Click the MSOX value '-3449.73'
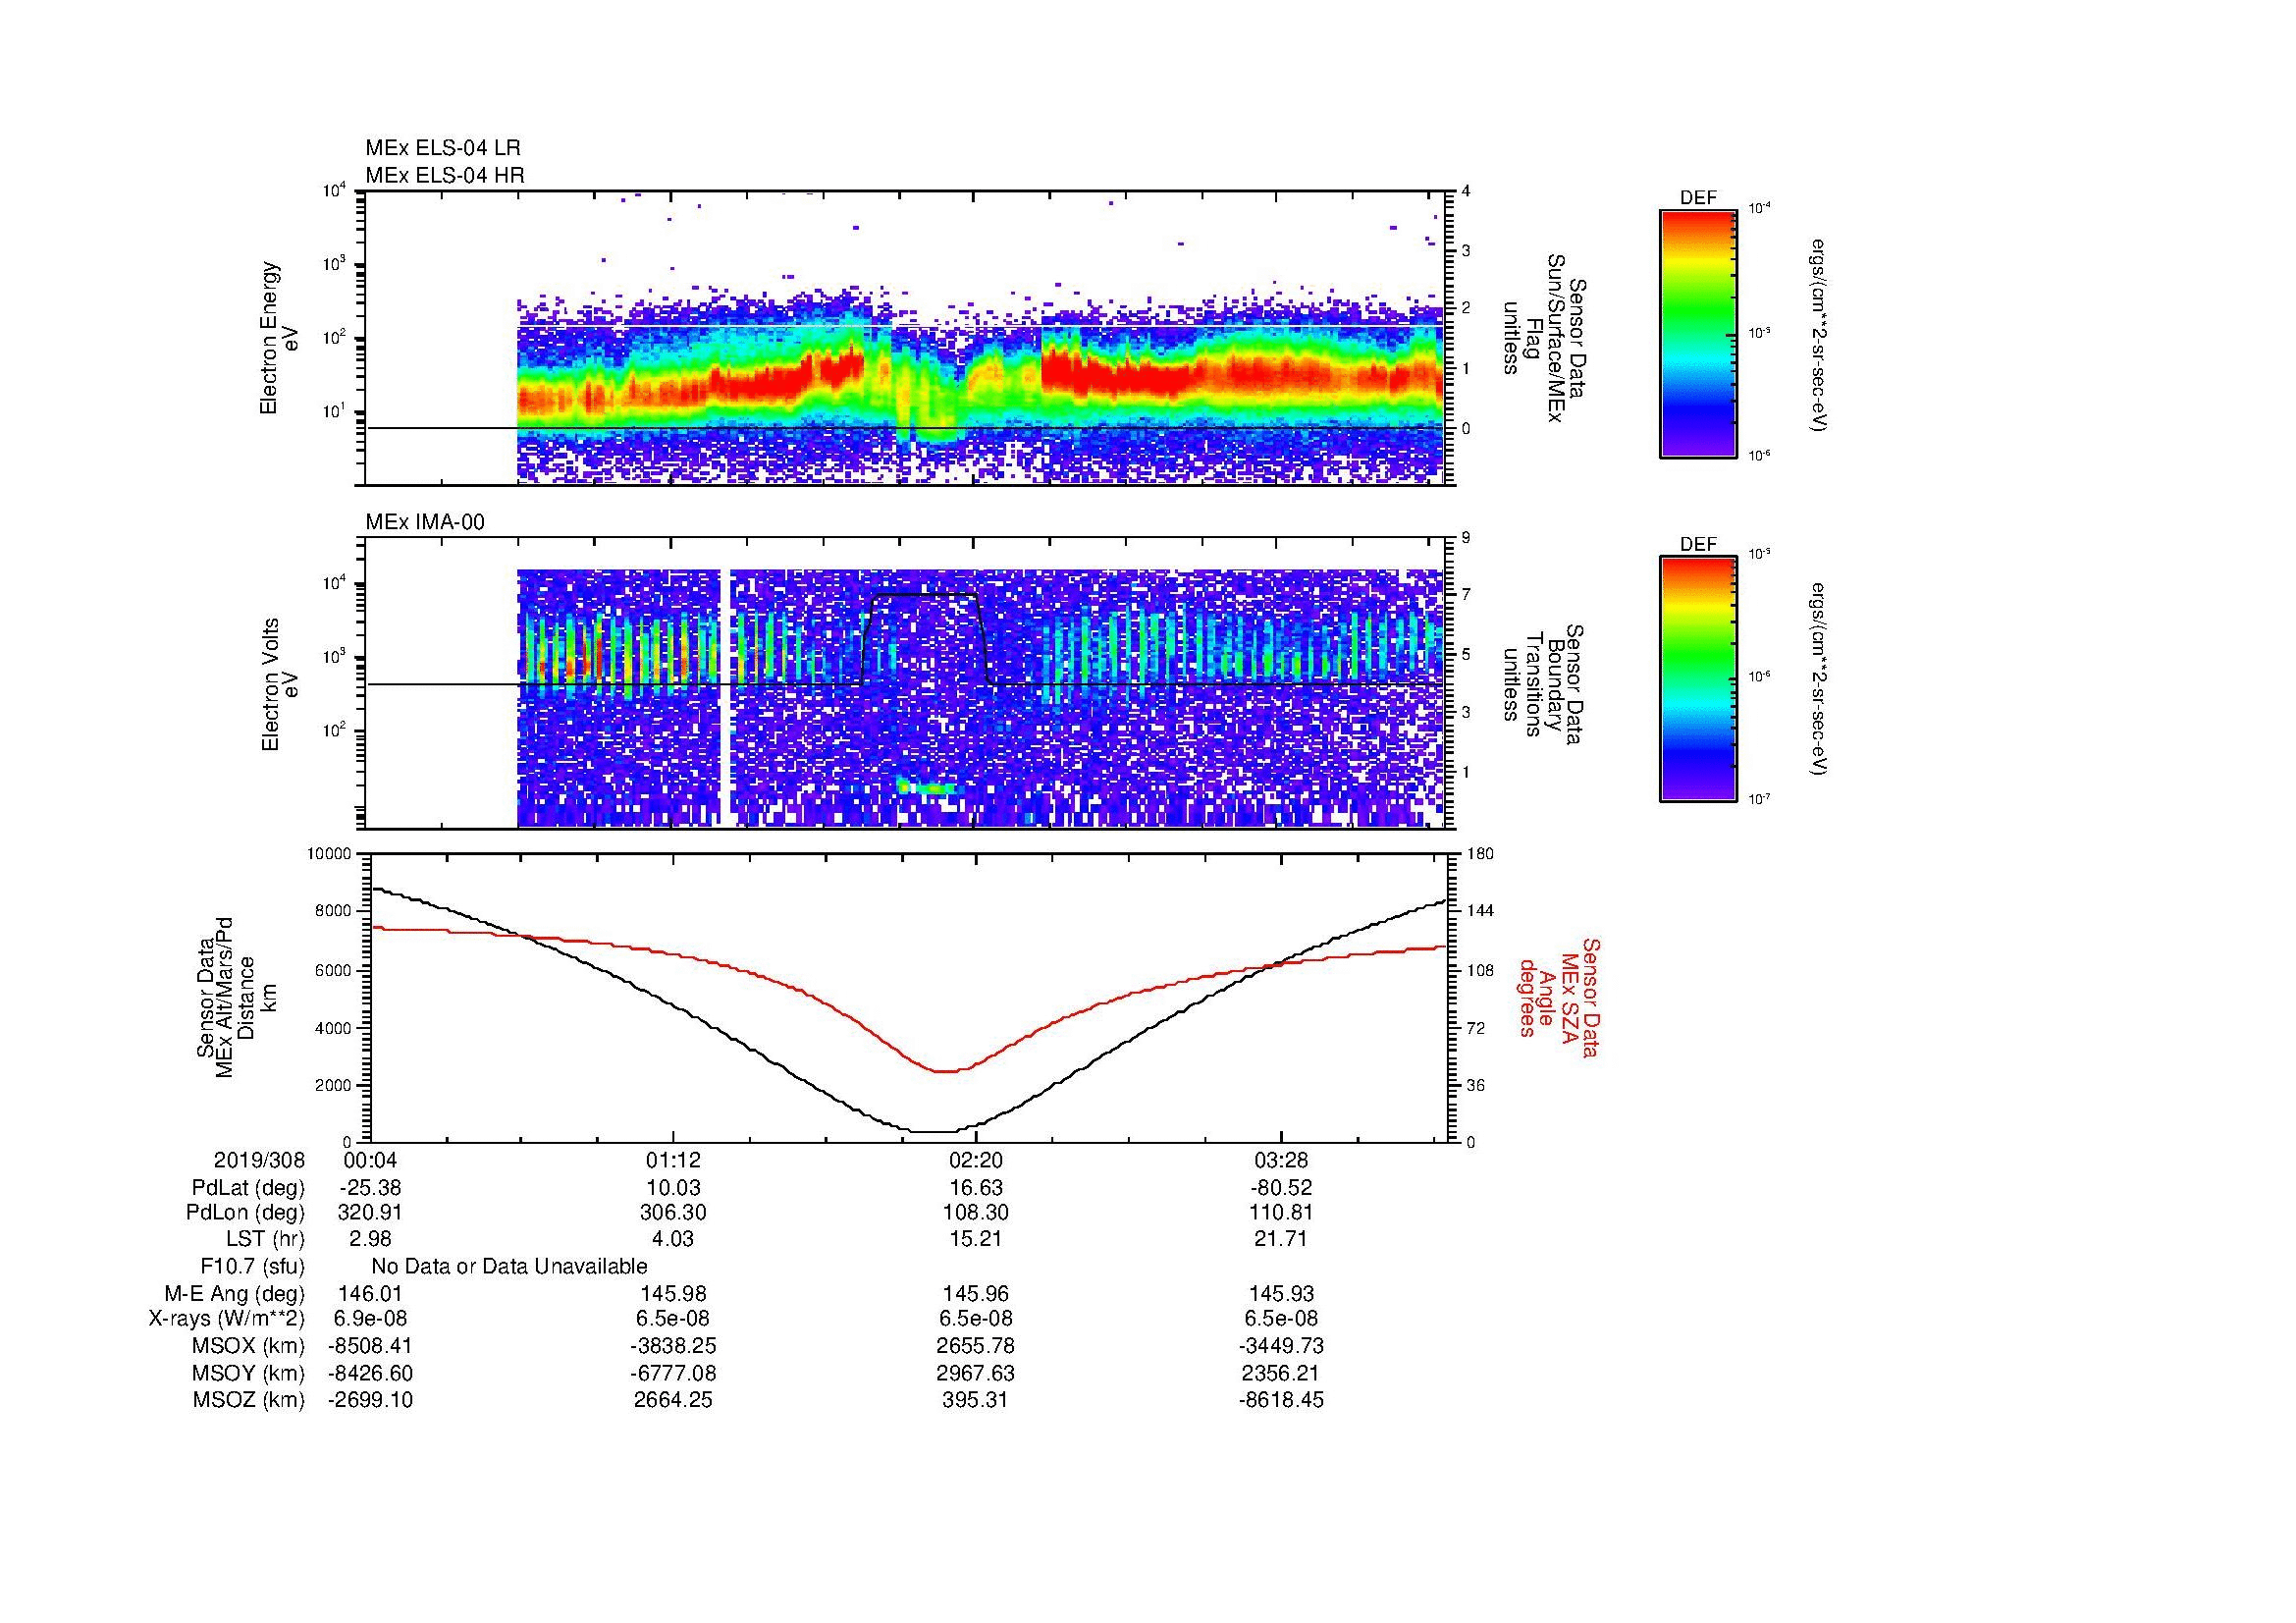Viewport: 2296px width, 1623px height. tap(1281, 1346)
